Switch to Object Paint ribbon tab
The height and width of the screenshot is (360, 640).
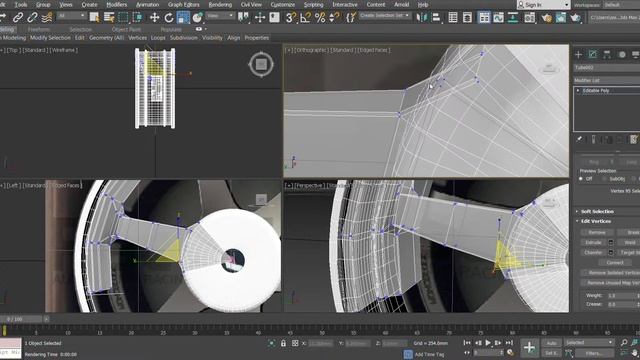click(126, 29)
